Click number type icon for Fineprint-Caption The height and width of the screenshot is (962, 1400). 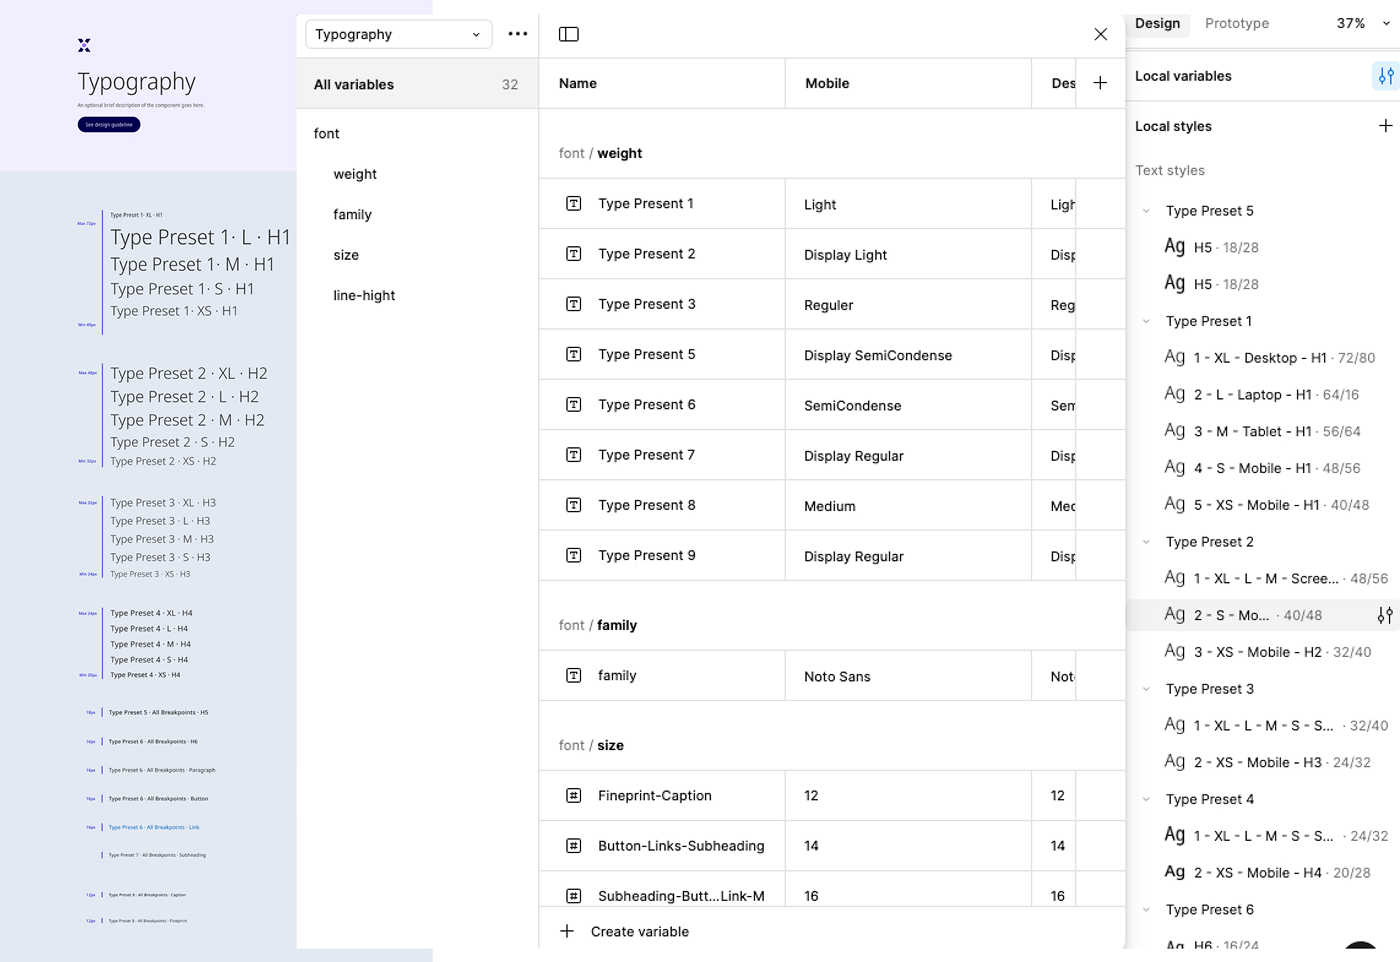574,796
